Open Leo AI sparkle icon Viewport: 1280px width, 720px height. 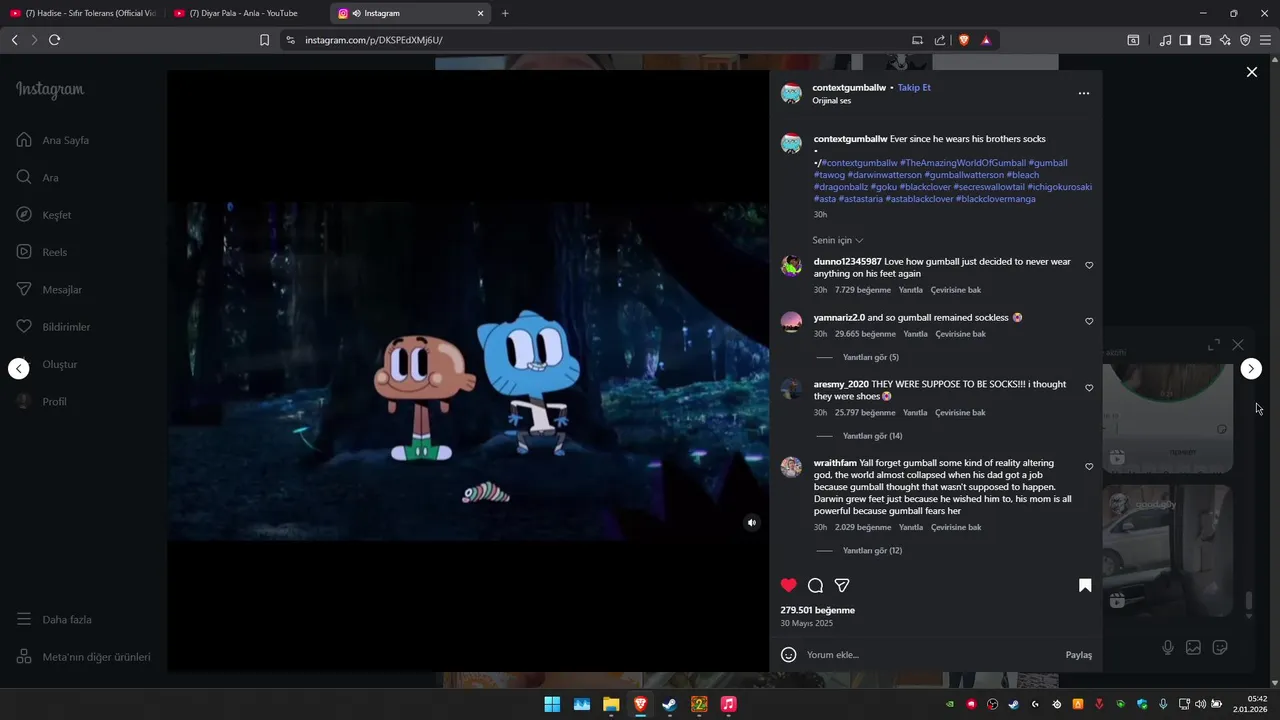(x=1225, y=40)
